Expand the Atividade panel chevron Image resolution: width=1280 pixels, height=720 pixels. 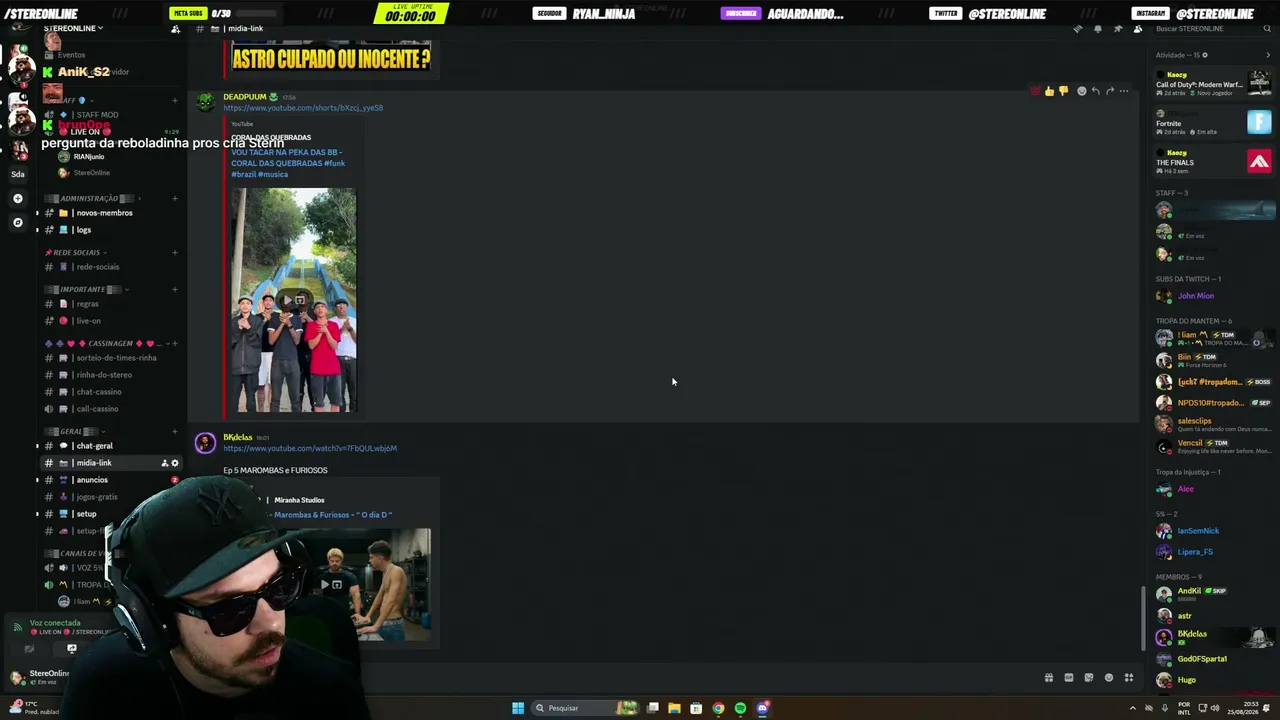pos(1268,55)
